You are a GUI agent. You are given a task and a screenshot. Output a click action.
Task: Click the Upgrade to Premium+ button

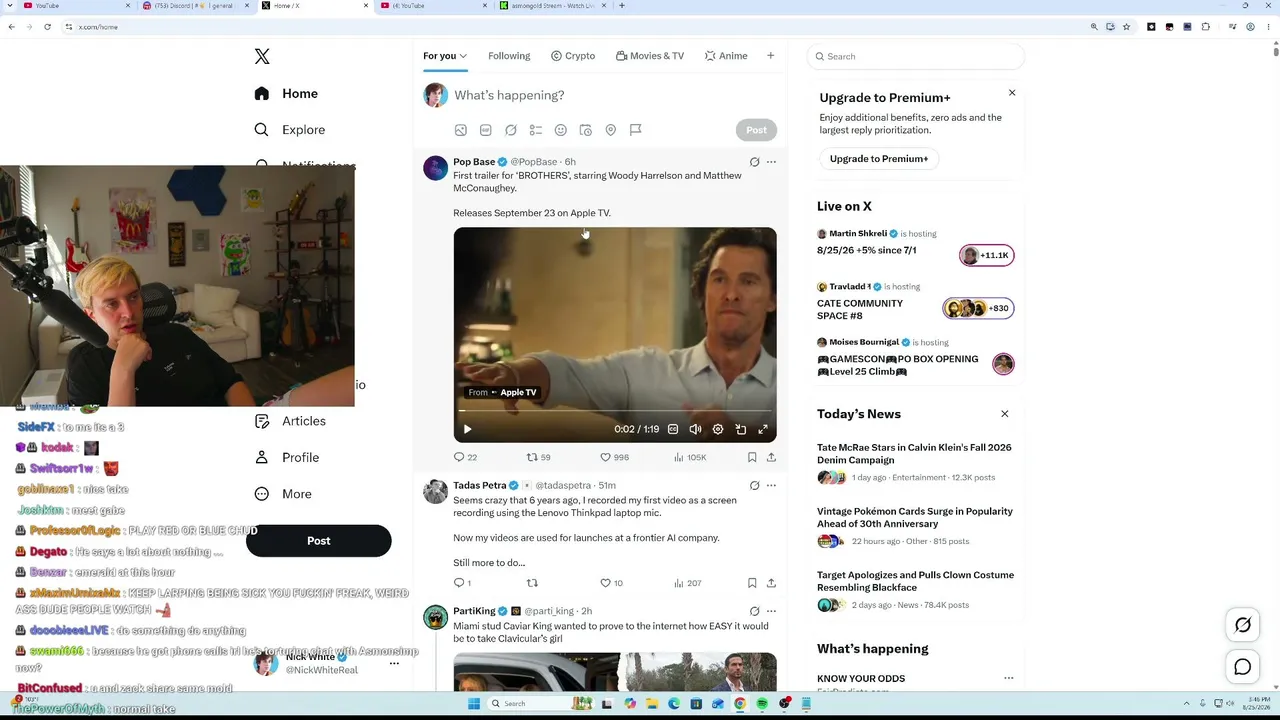[879, 159]
